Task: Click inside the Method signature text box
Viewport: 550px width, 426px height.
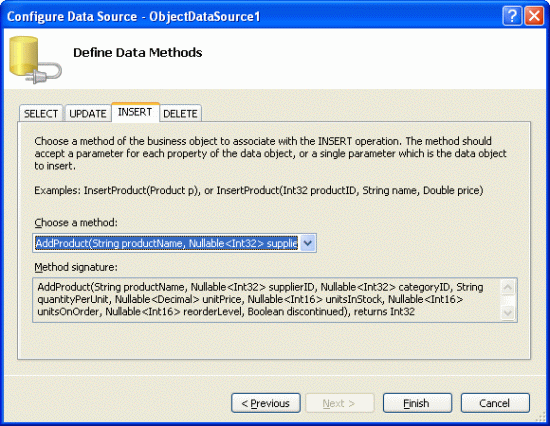Action: click(x=267, y=300)
